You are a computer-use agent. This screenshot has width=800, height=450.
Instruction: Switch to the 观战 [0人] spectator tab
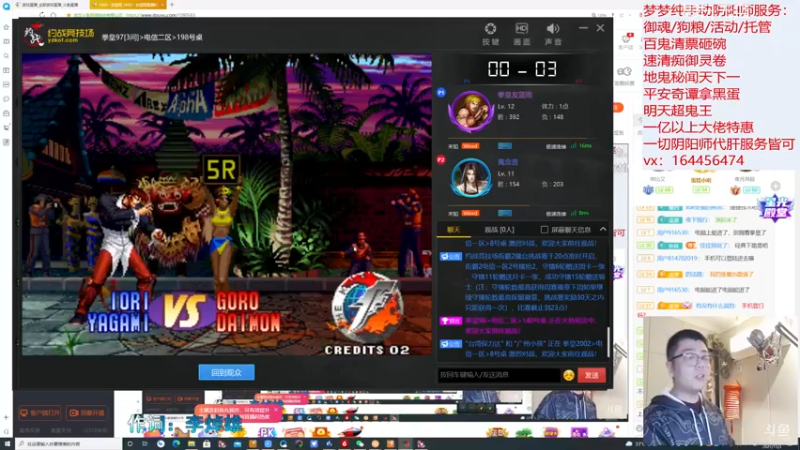click(x=499, y=230)
